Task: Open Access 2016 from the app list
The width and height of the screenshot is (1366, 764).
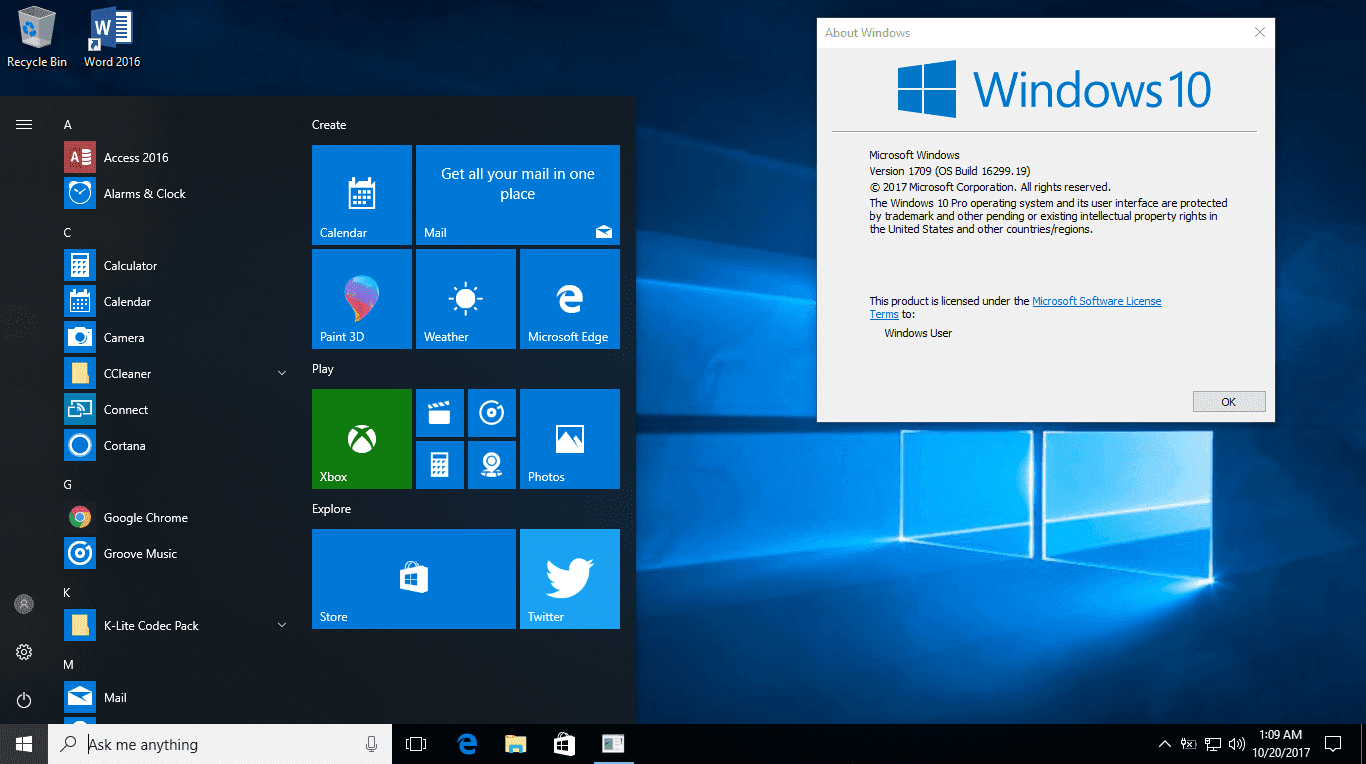Action: [x=176, y=158]
